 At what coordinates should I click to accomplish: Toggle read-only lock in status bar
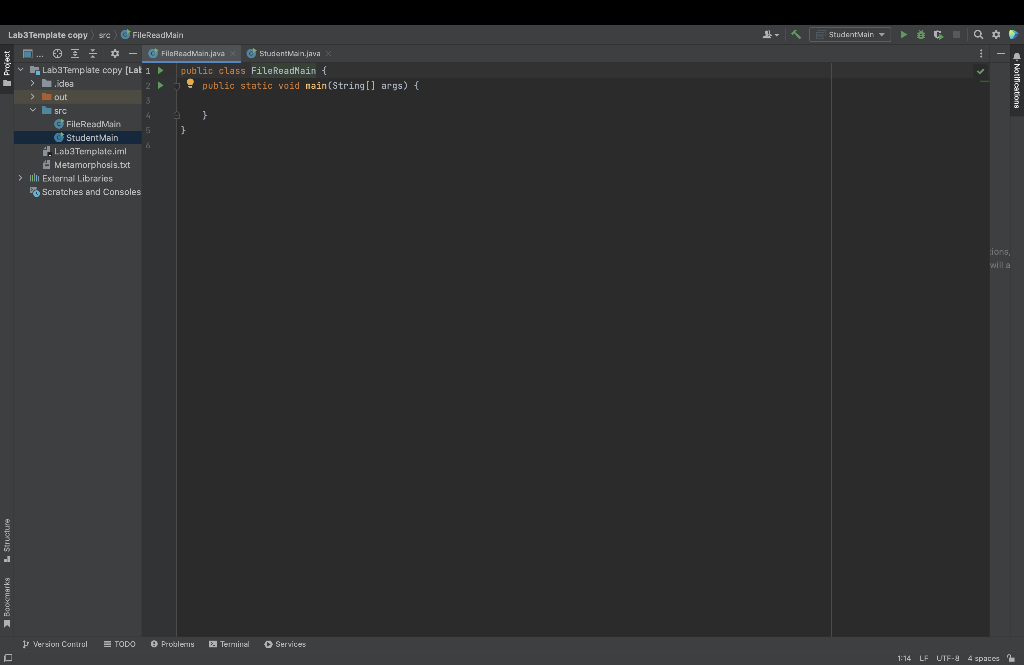coord(1011,658)
